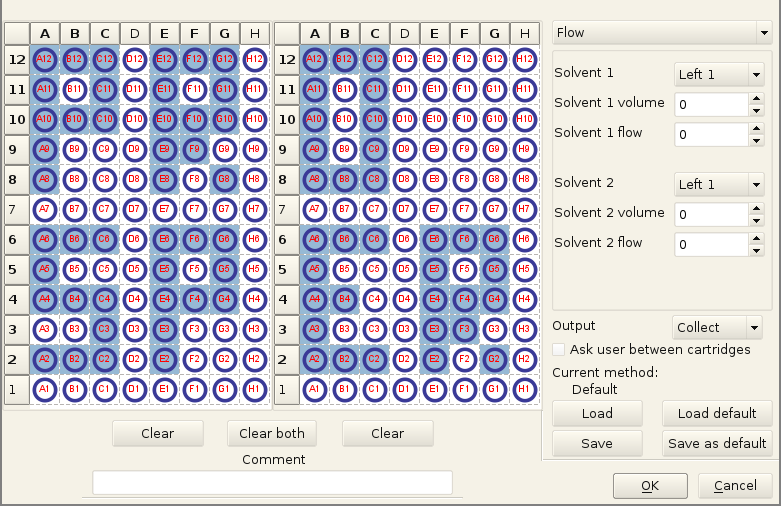The image size is (781, 506).
Task: Confirm with the OK button
Action: [x=651, y=486]
